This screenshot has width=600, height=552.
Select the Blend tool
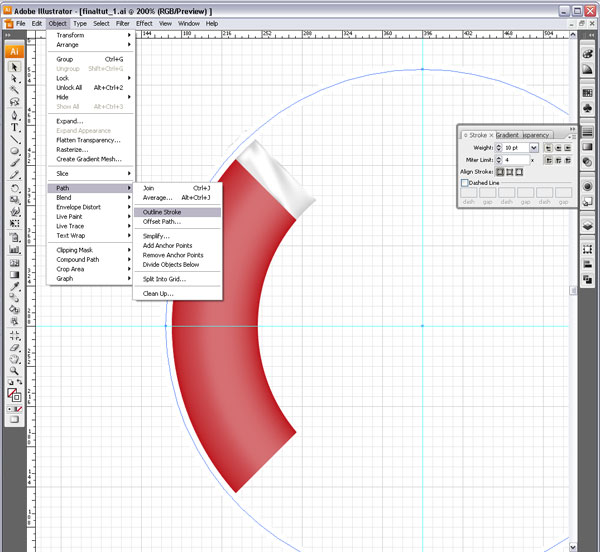(x=14, y=298)
